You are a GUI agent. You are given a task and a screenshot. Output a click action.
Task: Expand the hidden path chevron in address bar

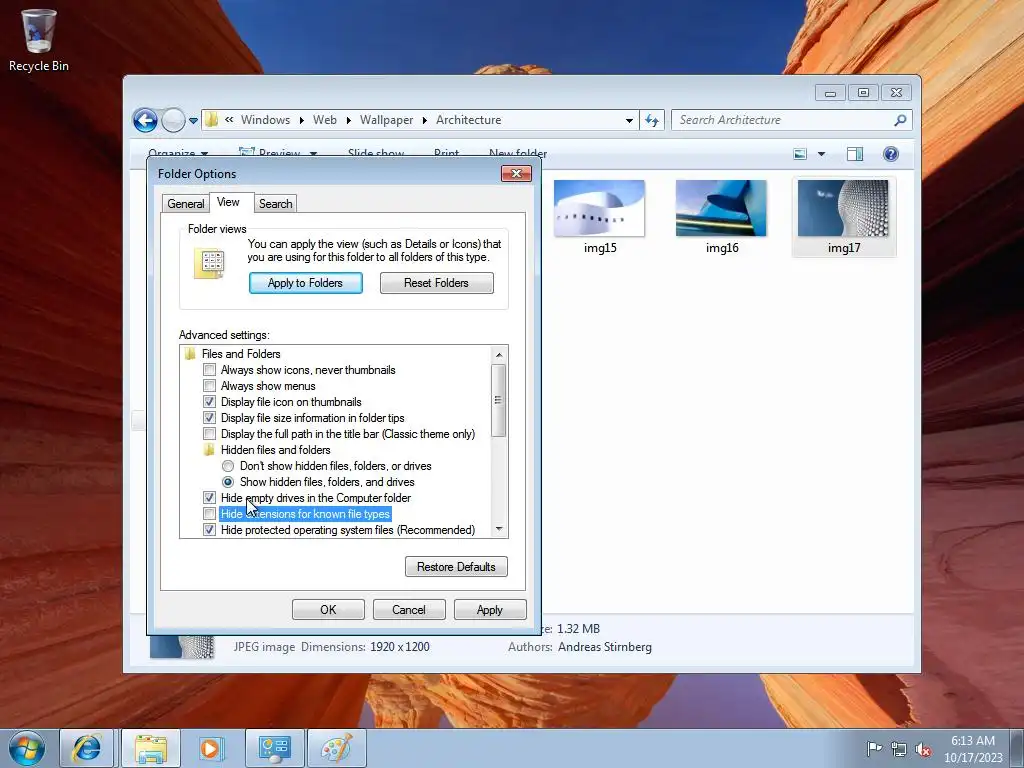pos(229,120)
